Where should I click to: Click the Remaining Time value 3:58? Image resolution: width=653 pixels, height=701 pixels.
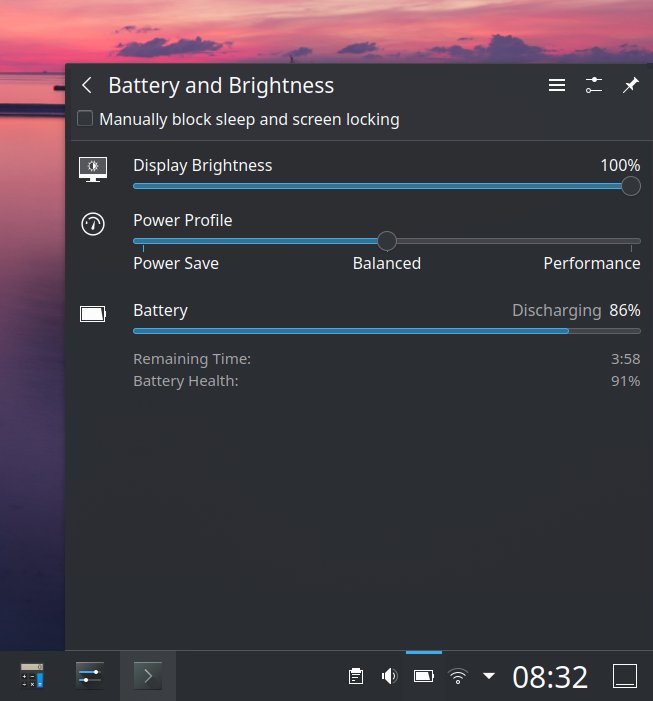coord(625,359)
